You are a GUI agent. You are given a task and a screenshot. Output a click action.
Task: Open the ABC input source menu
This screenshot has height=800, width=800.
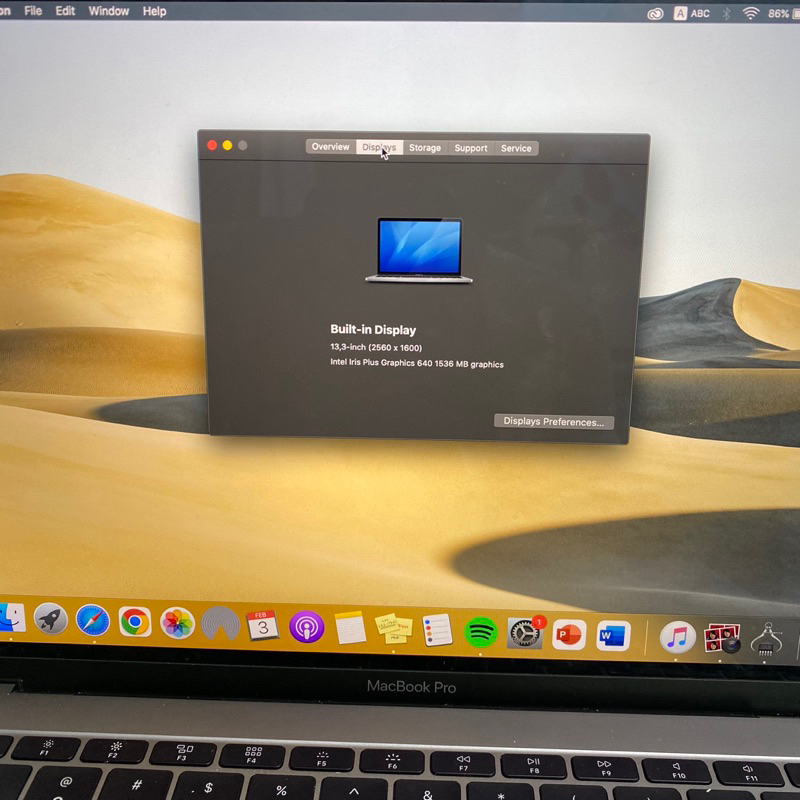coord(692,13)
